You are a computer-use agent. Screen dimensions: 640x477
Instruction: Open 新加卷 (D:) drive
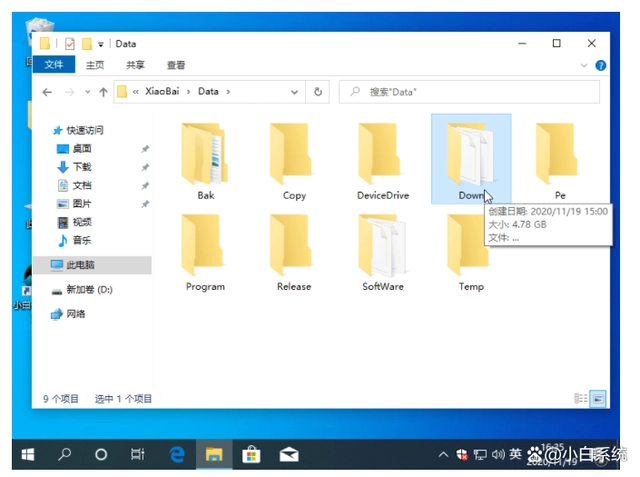click(89, 290)
